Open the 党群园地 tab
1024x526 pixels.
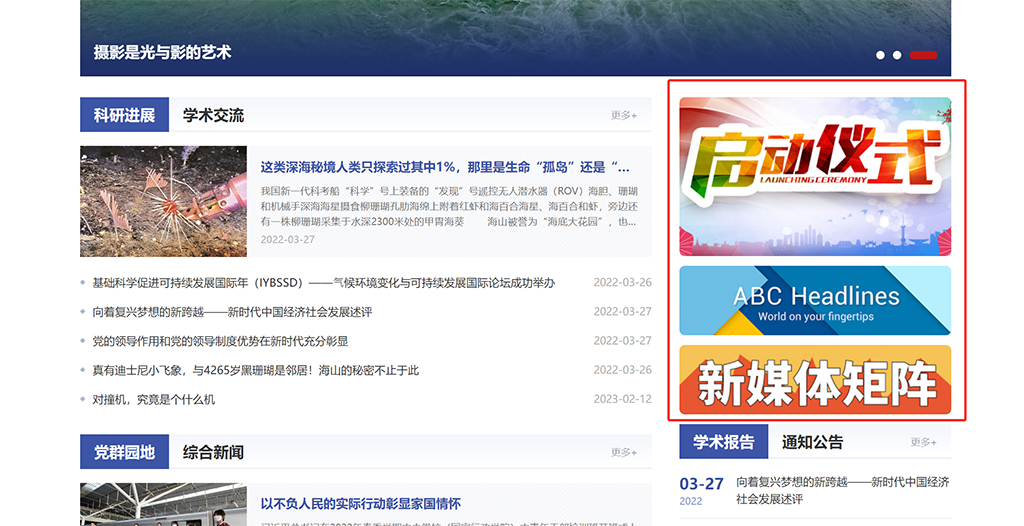click(124, 452)
